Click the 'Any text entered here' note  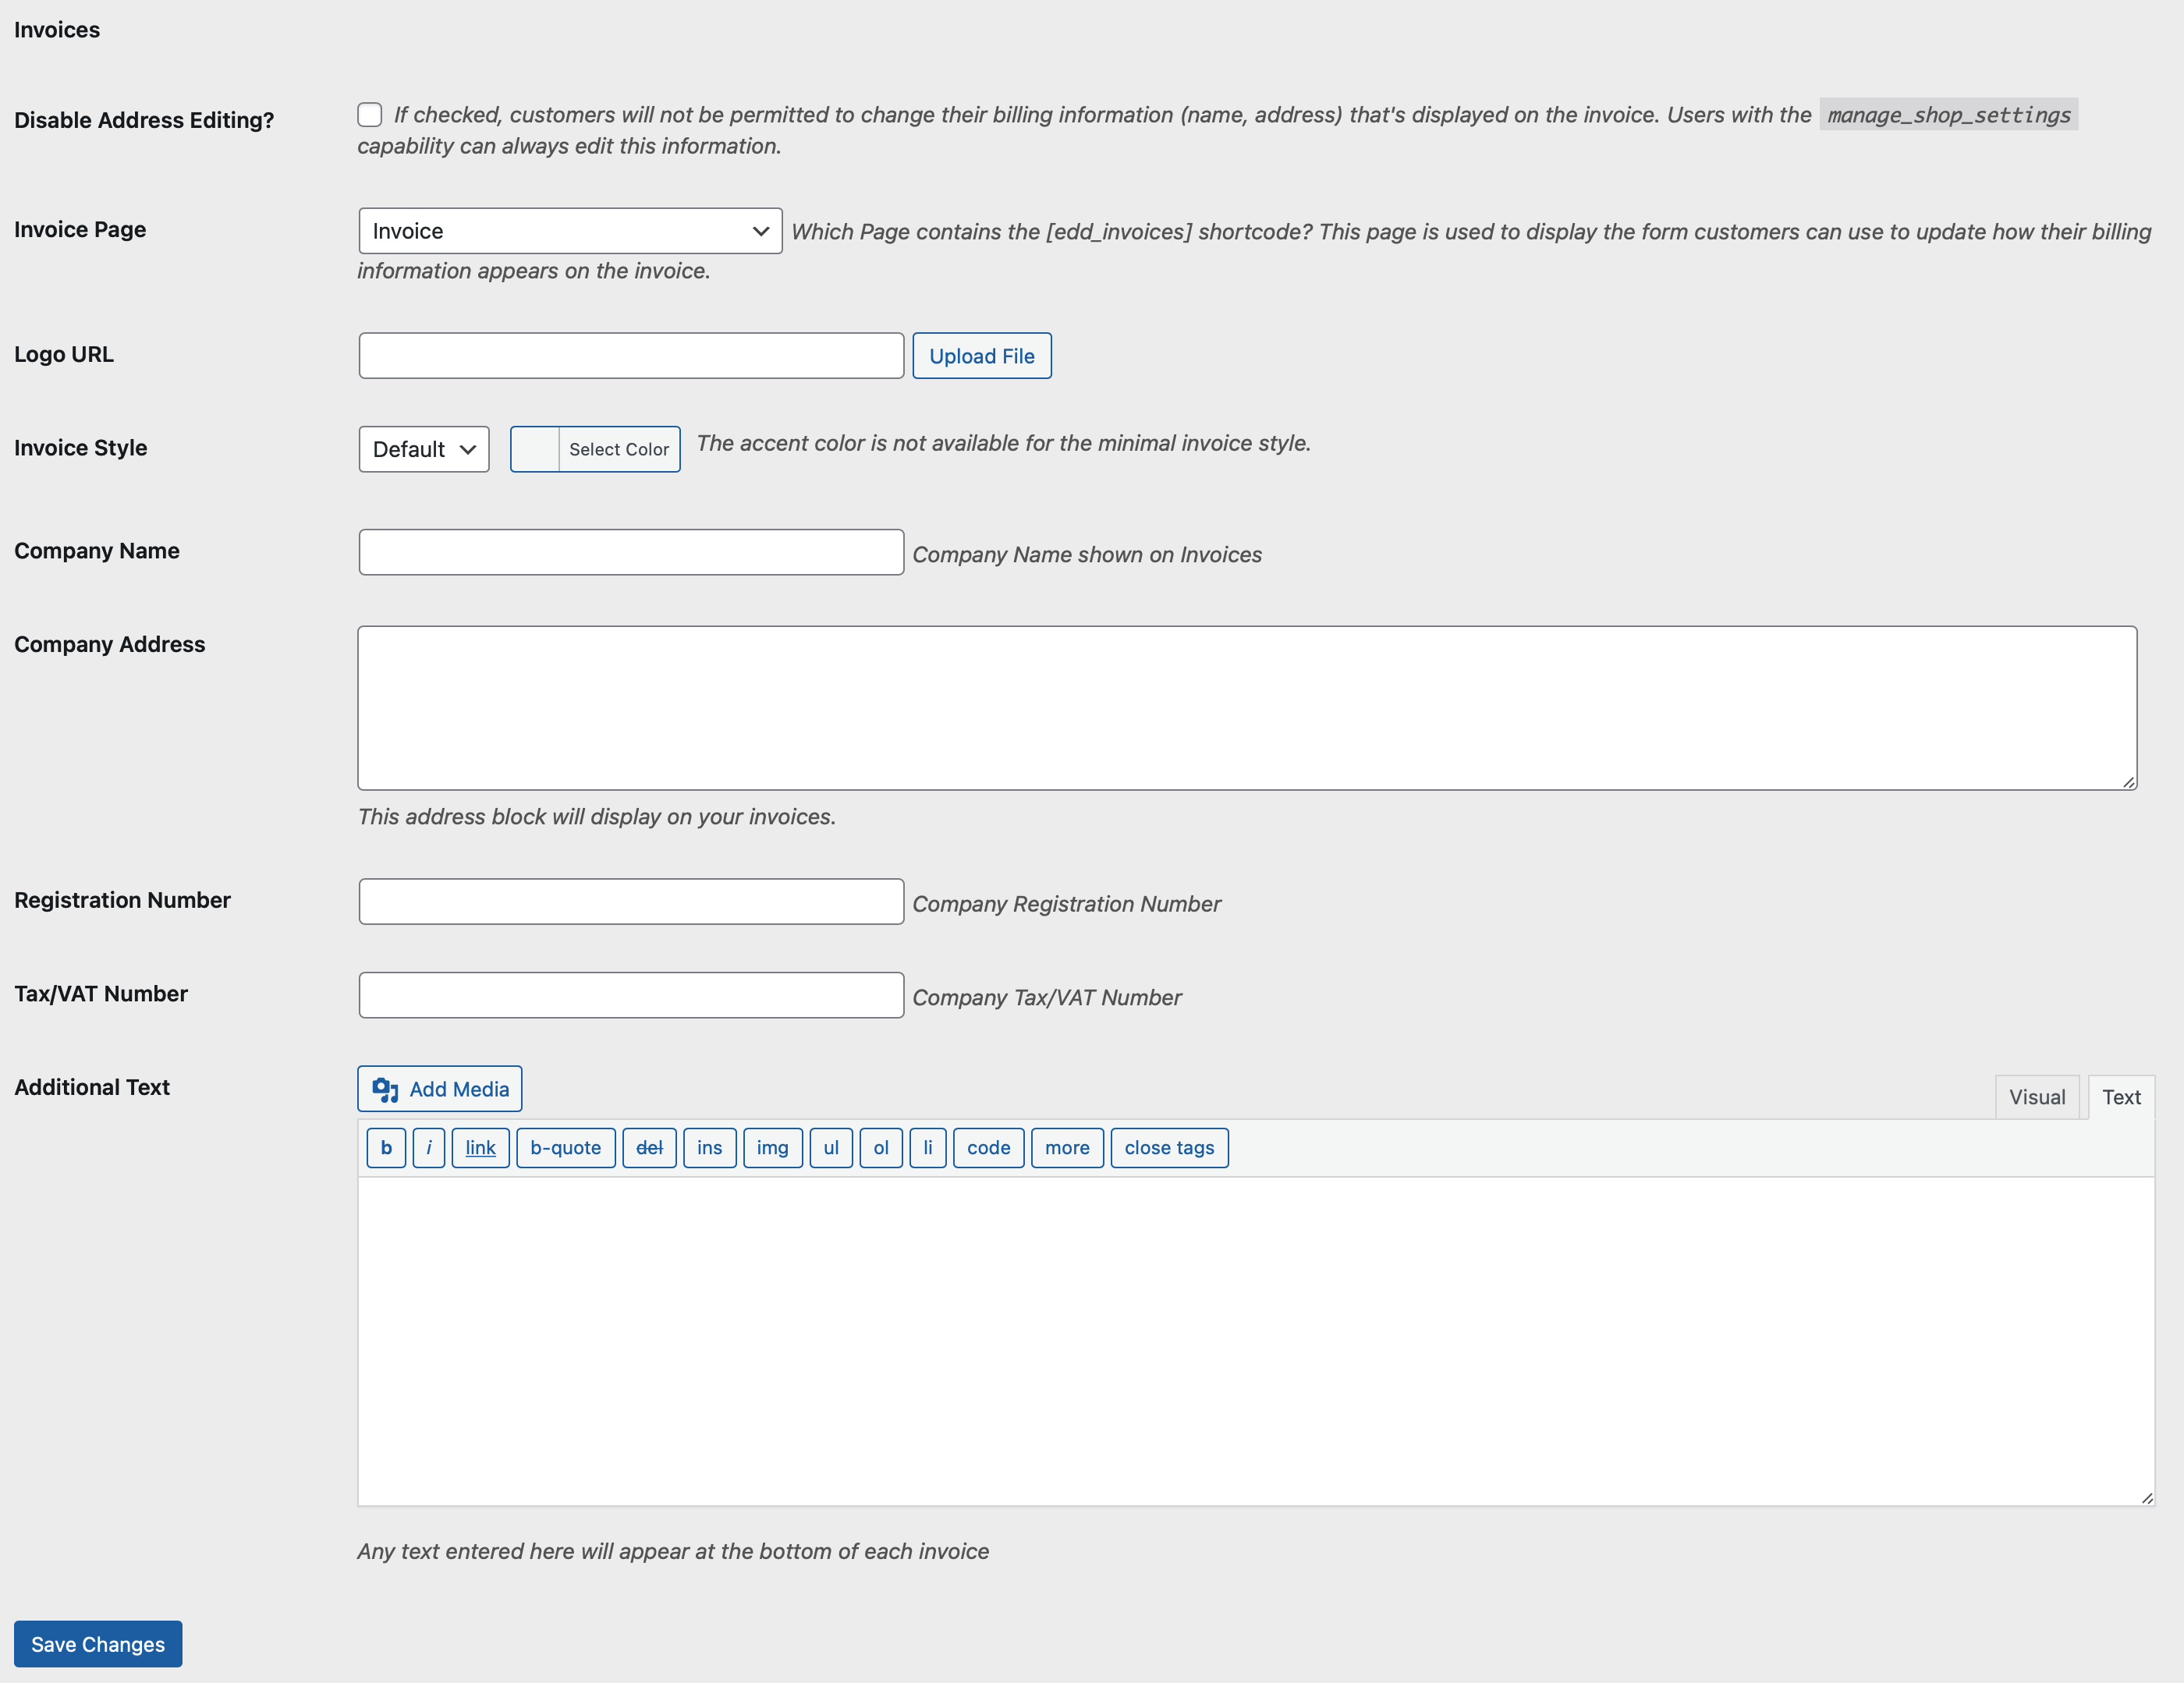pyautogui.click(x=673, y=1551)
